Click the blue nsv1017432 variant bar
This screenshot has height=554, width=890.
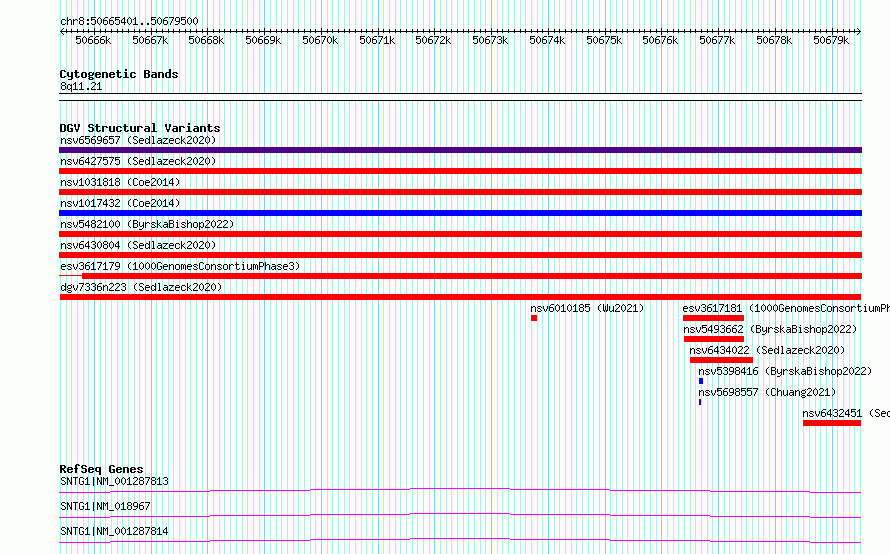(x=460, y=213)
